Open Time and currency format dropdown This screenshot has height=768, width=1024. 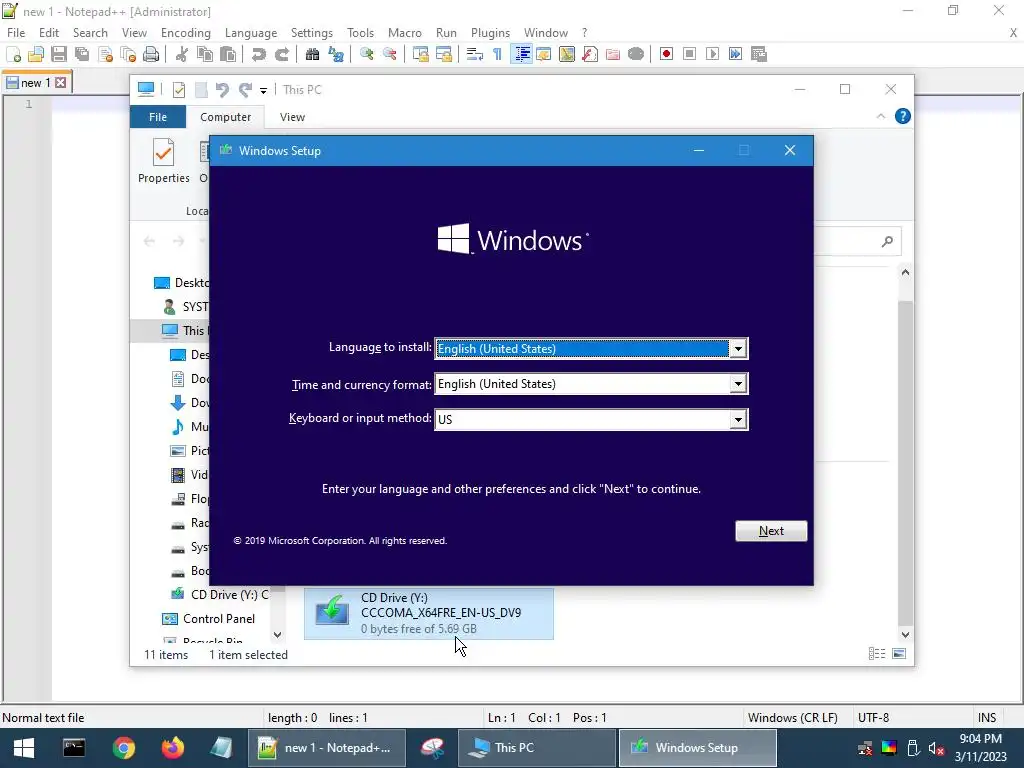click(738, 384)
